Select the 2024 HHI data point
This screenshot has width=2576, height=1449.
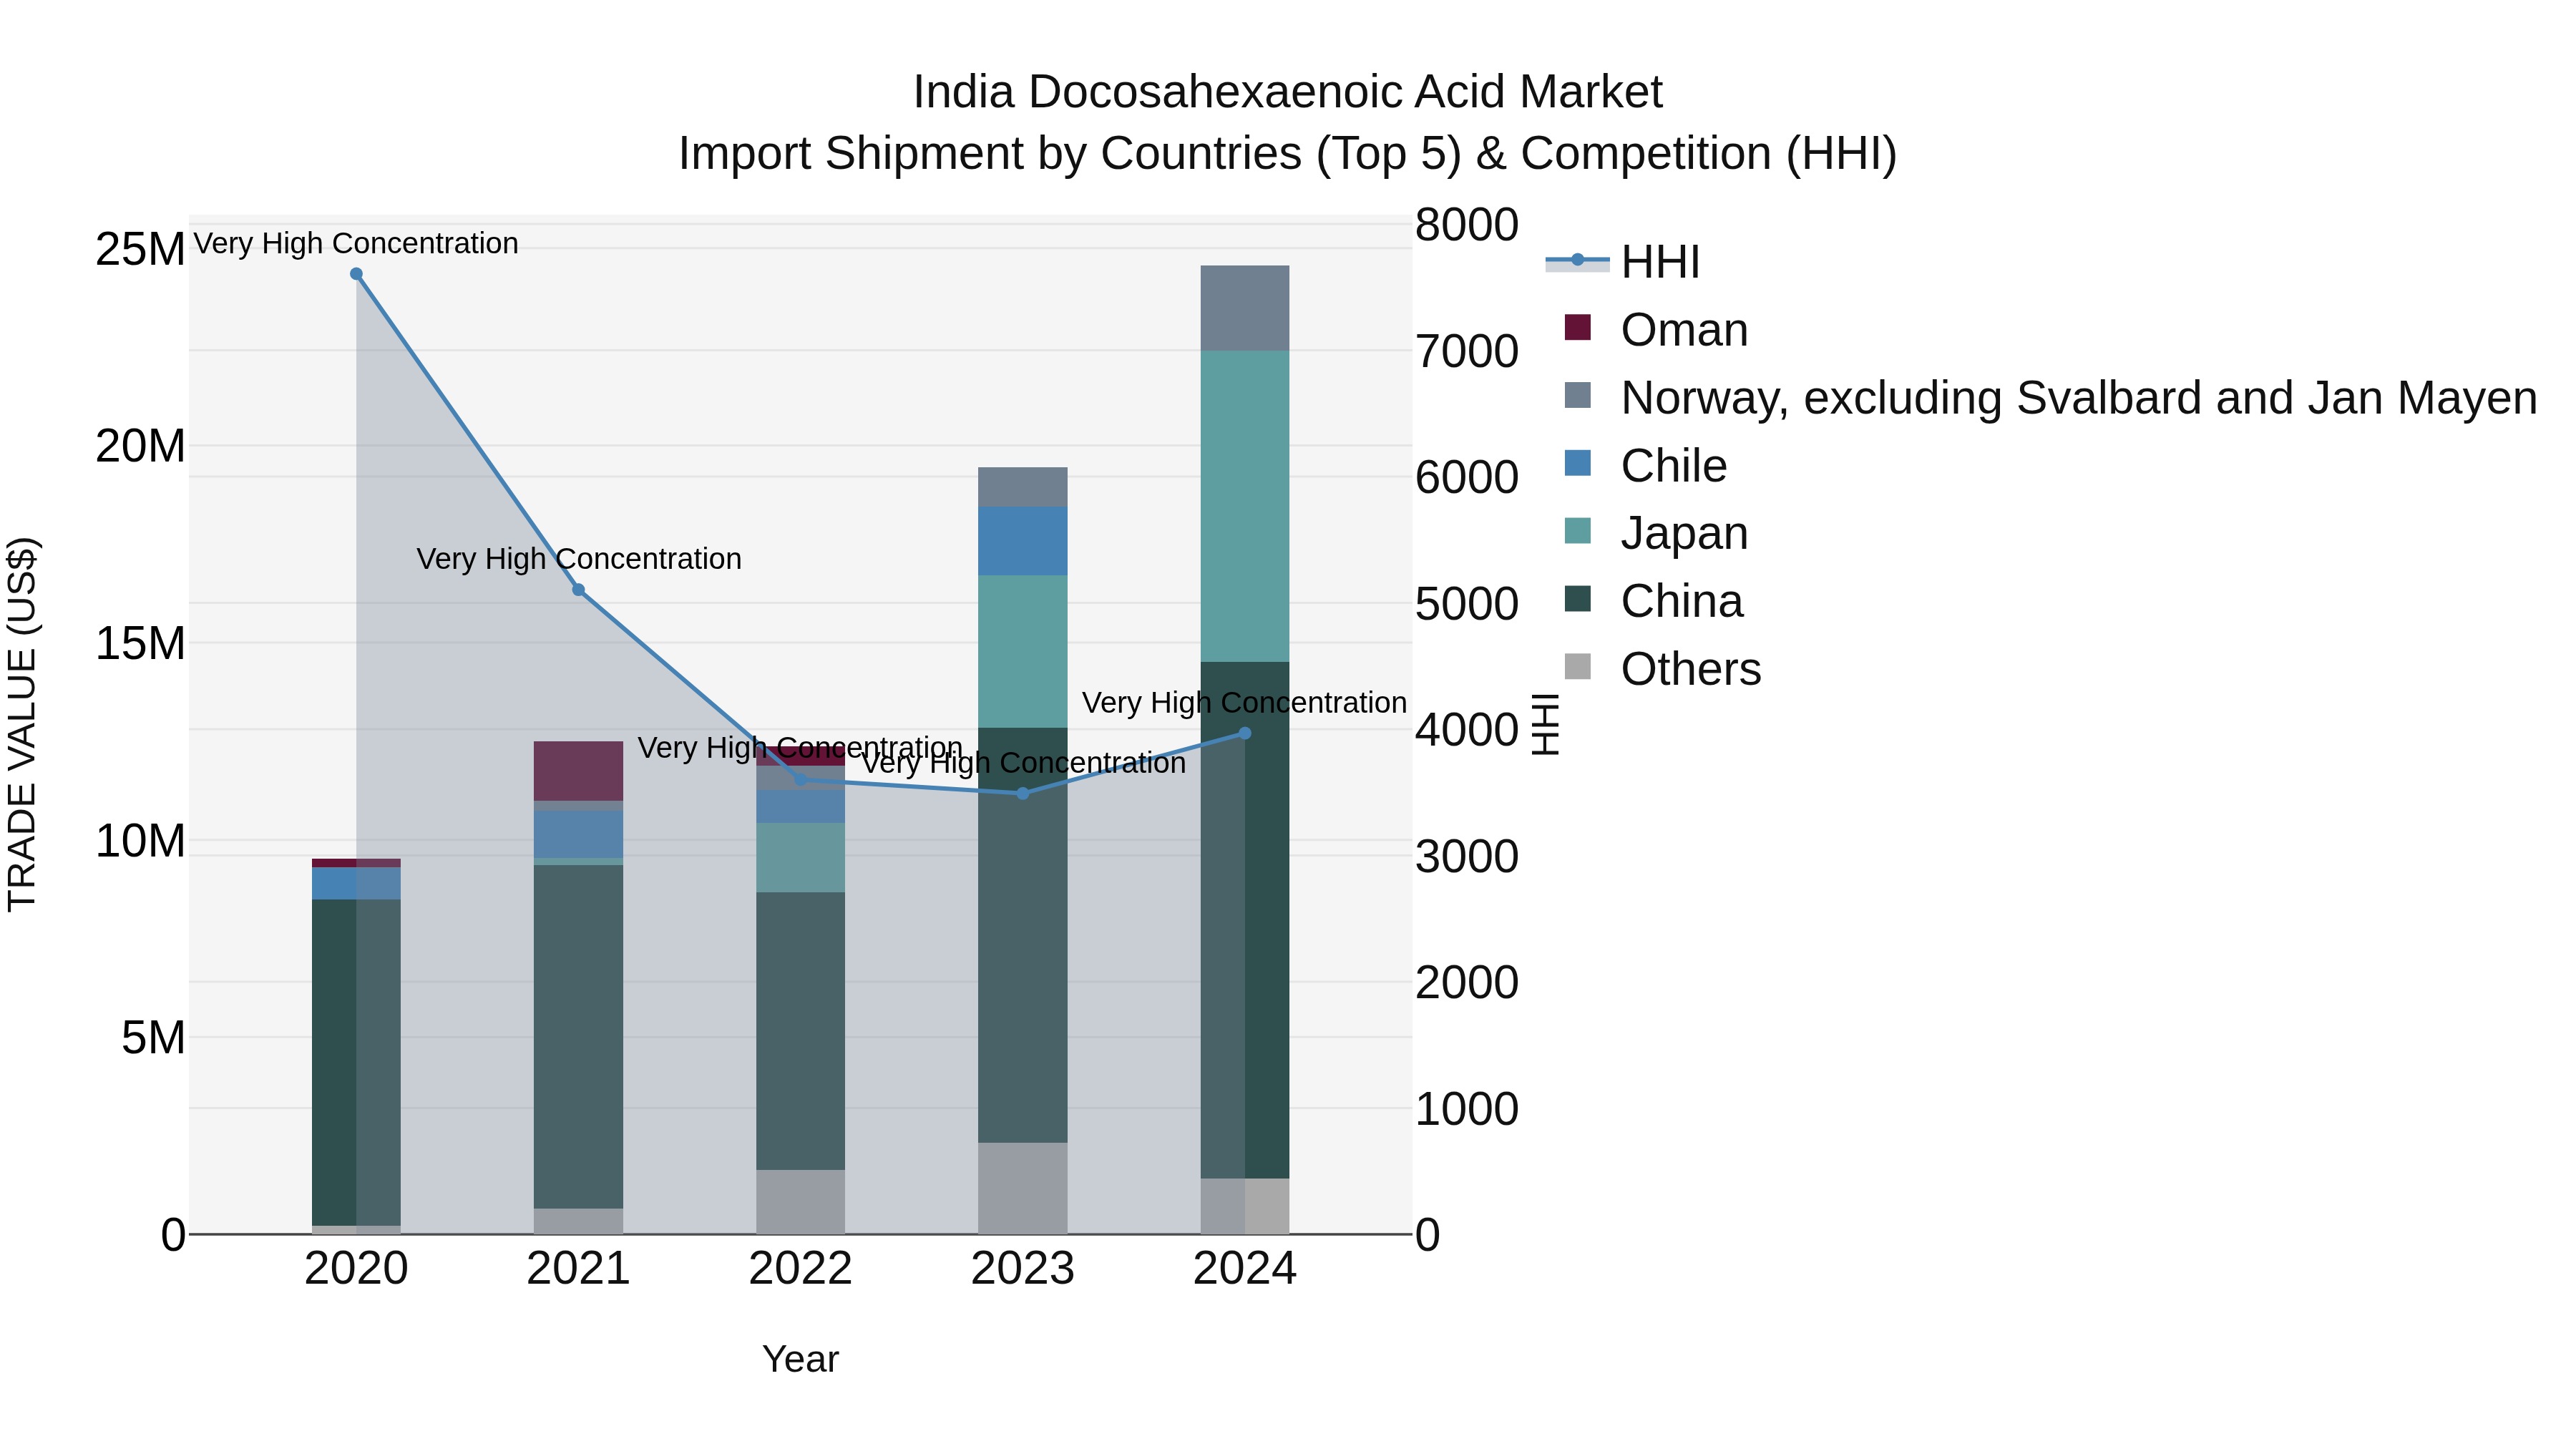click(1244, 733)
